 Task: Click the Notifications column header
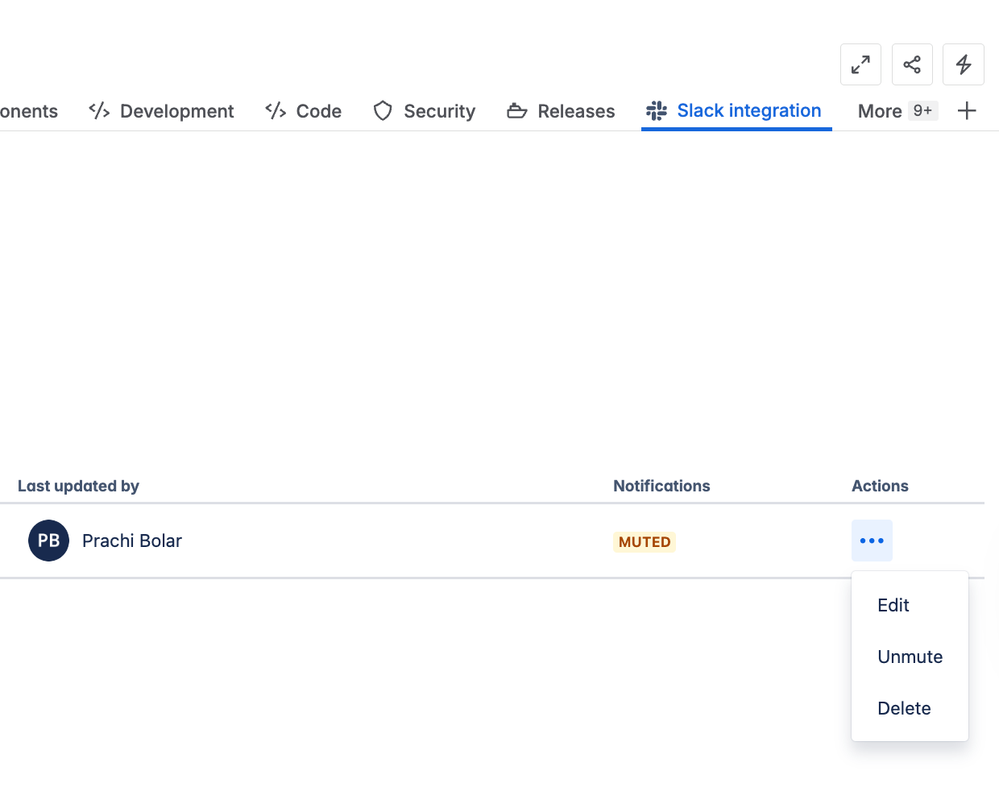point(661,486)
